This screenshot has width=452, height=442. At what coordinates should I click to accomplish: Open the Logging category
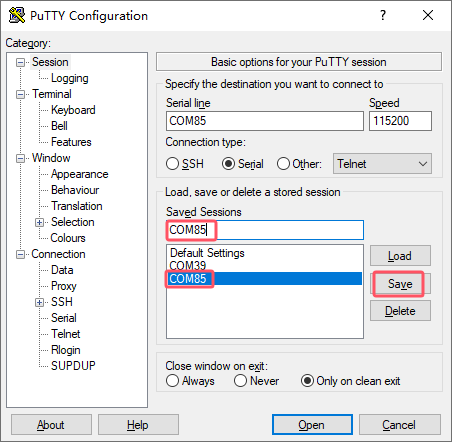[69, 78]
